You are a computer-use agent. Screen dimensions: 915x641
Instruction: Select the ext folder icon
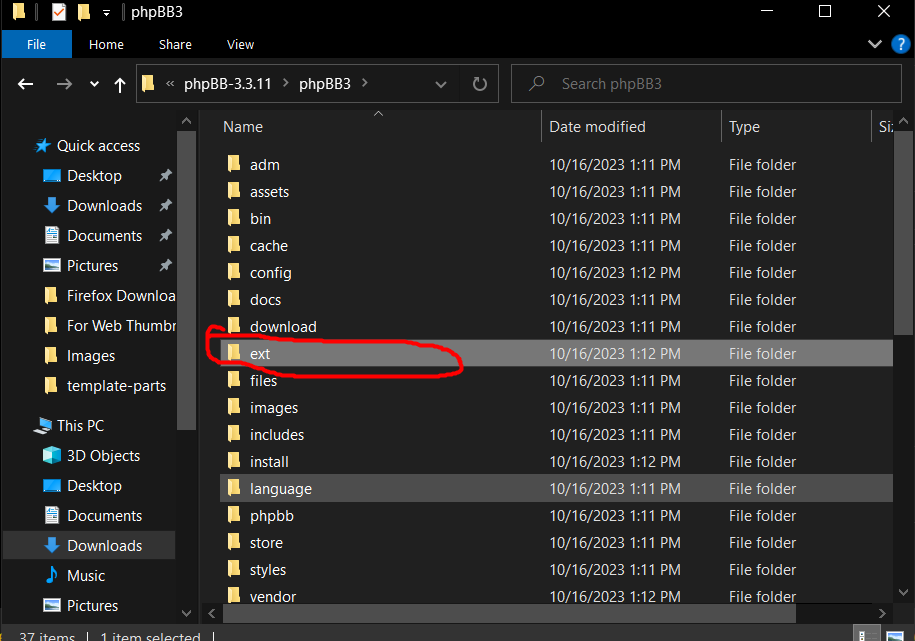[234, 353]
